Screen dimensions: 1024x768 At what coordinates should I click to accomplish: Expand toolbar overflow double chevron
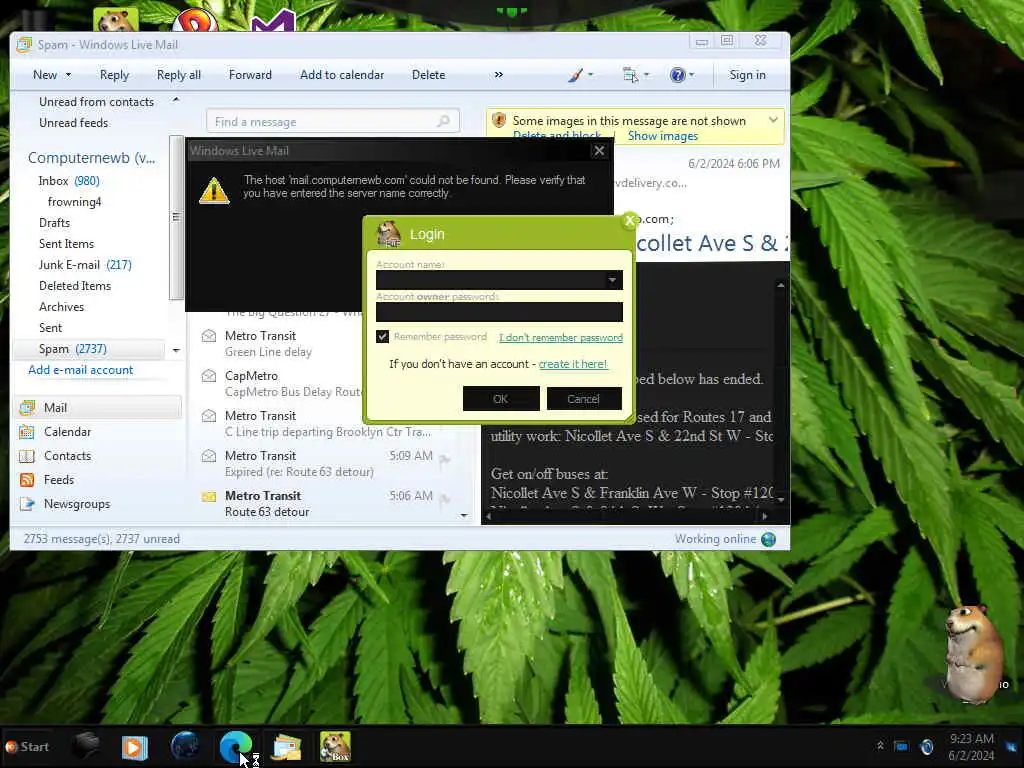click(499, 75)
